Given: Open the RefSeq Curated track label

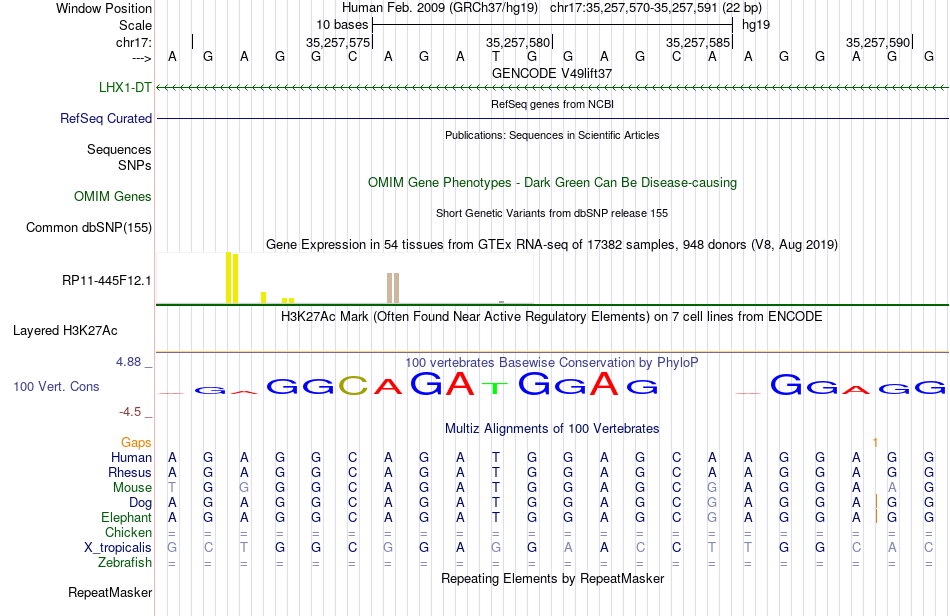Looking at the screenshot, I should pyautogui.click(x=105, y=118).
